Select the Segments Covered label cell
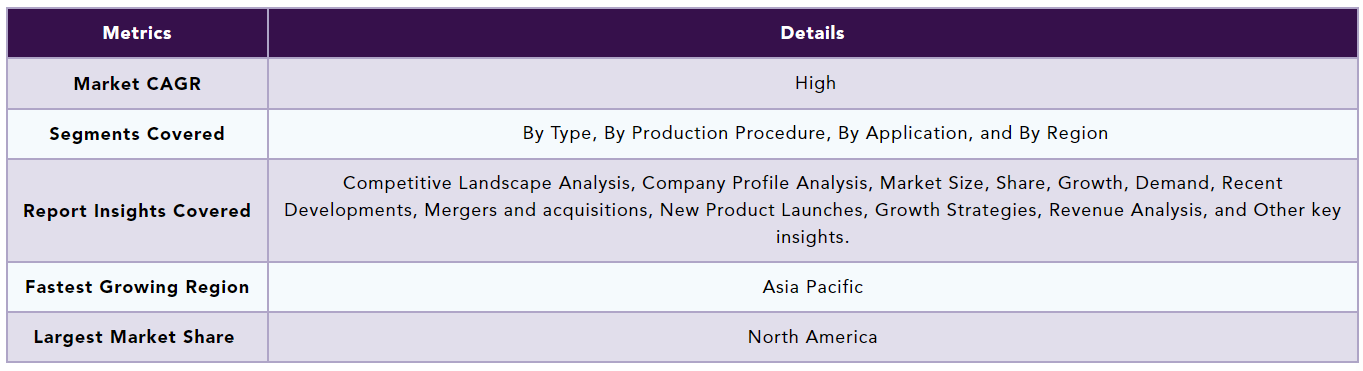1363x371 pixels. tap(137, 134)
